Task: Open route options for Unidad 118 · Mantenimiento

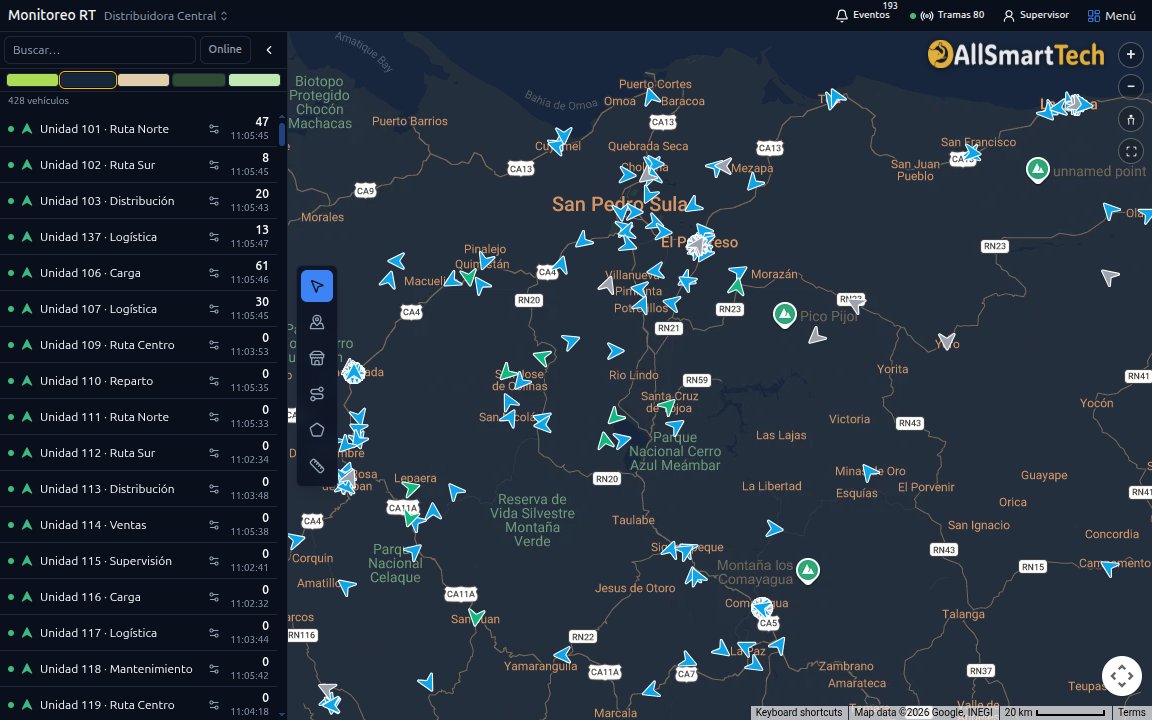Action: [214, 669]
